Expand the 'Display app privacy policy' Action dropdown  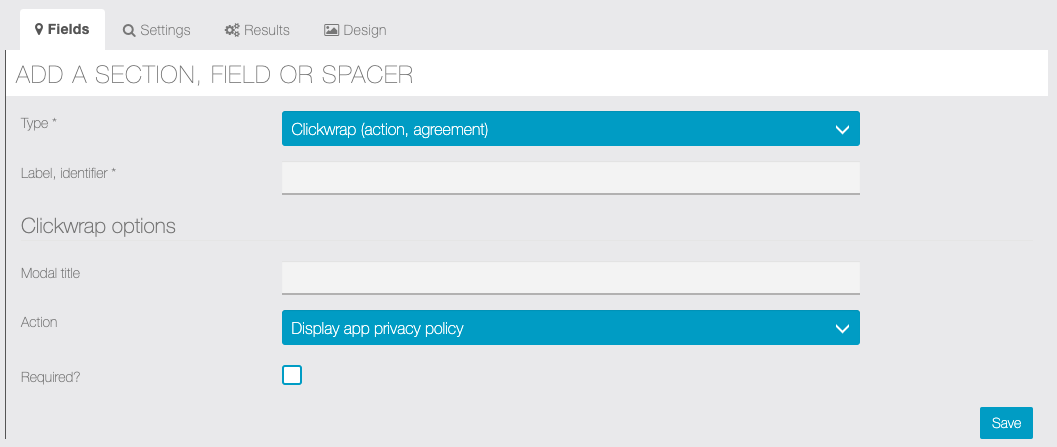pos(570,328)
